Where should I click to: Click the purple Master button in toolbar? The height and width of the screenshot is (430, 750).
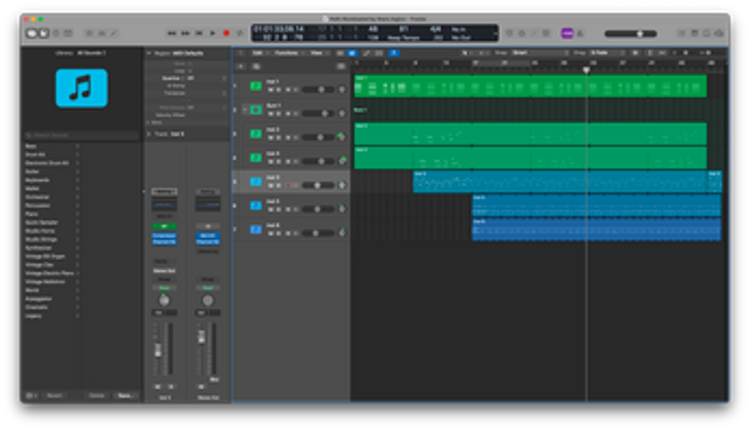click(568, 33)
